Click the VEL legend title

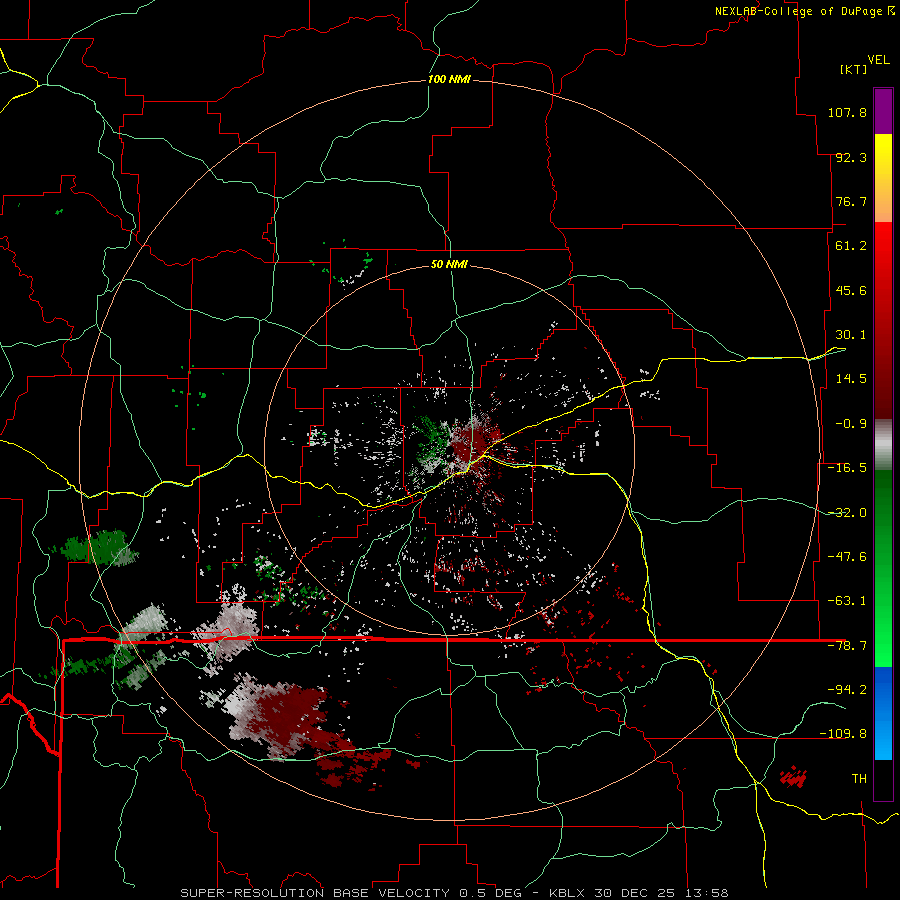click(x=878, y=60)
